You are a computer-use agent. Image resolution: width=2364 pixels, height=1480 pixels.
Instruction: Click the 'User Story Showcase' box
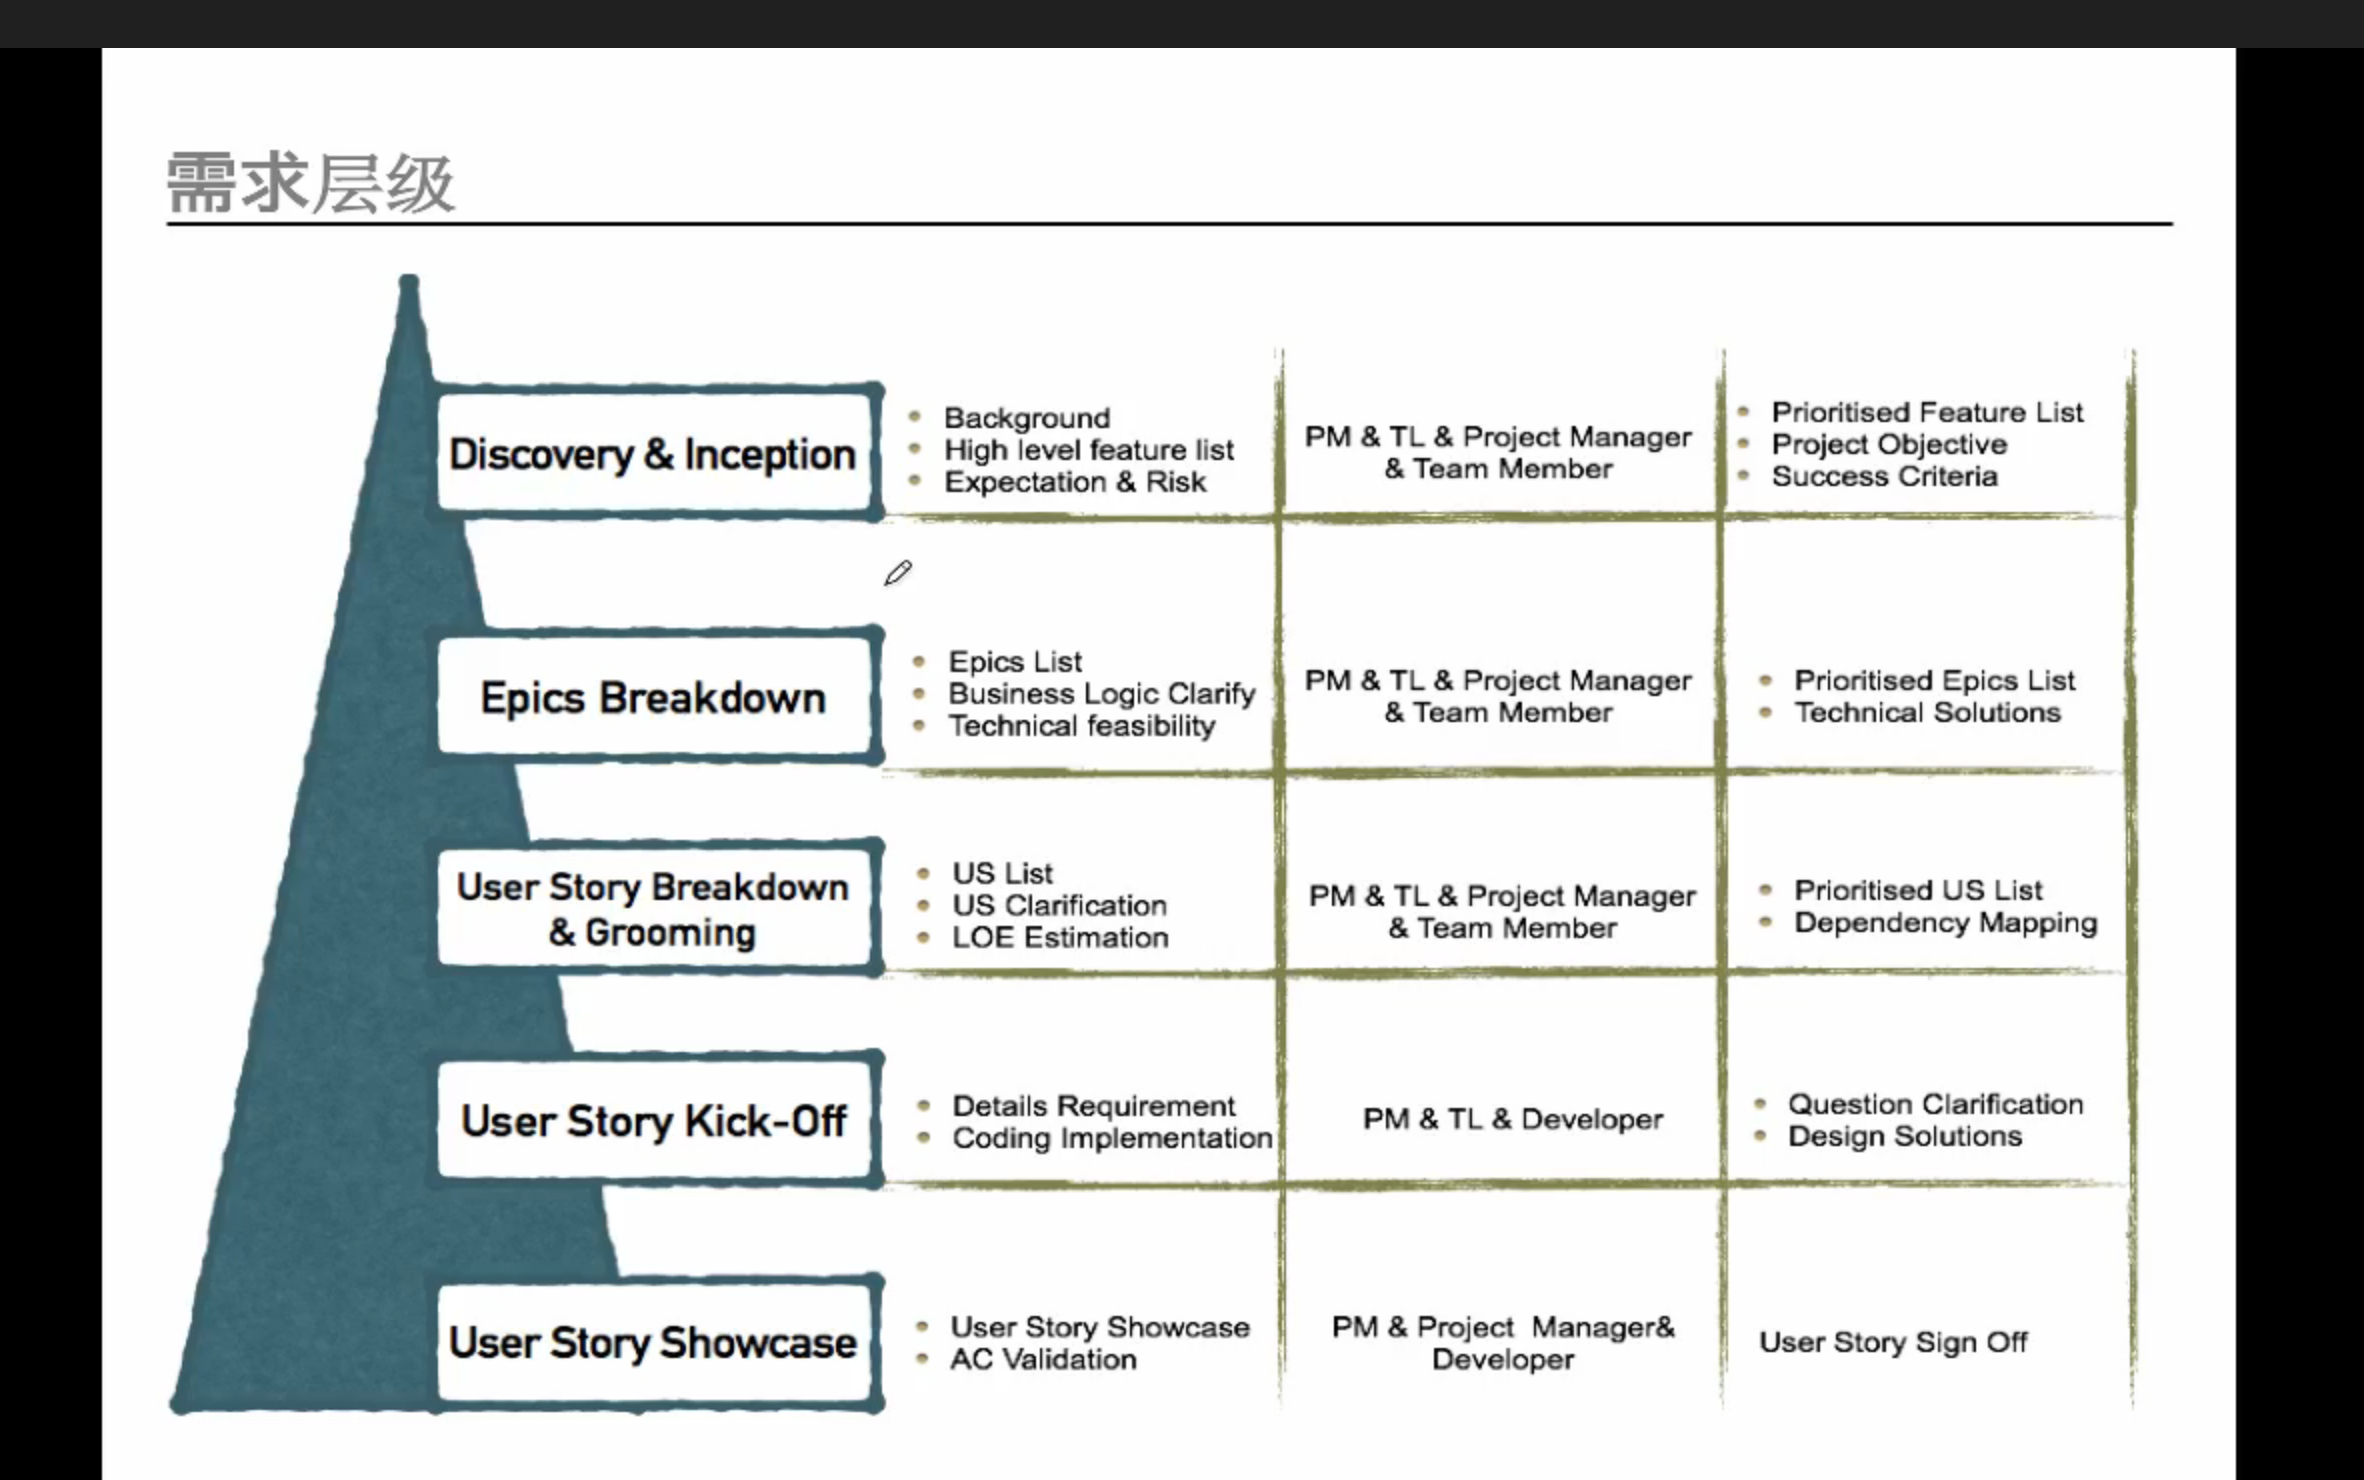(x=655, y=1342)
